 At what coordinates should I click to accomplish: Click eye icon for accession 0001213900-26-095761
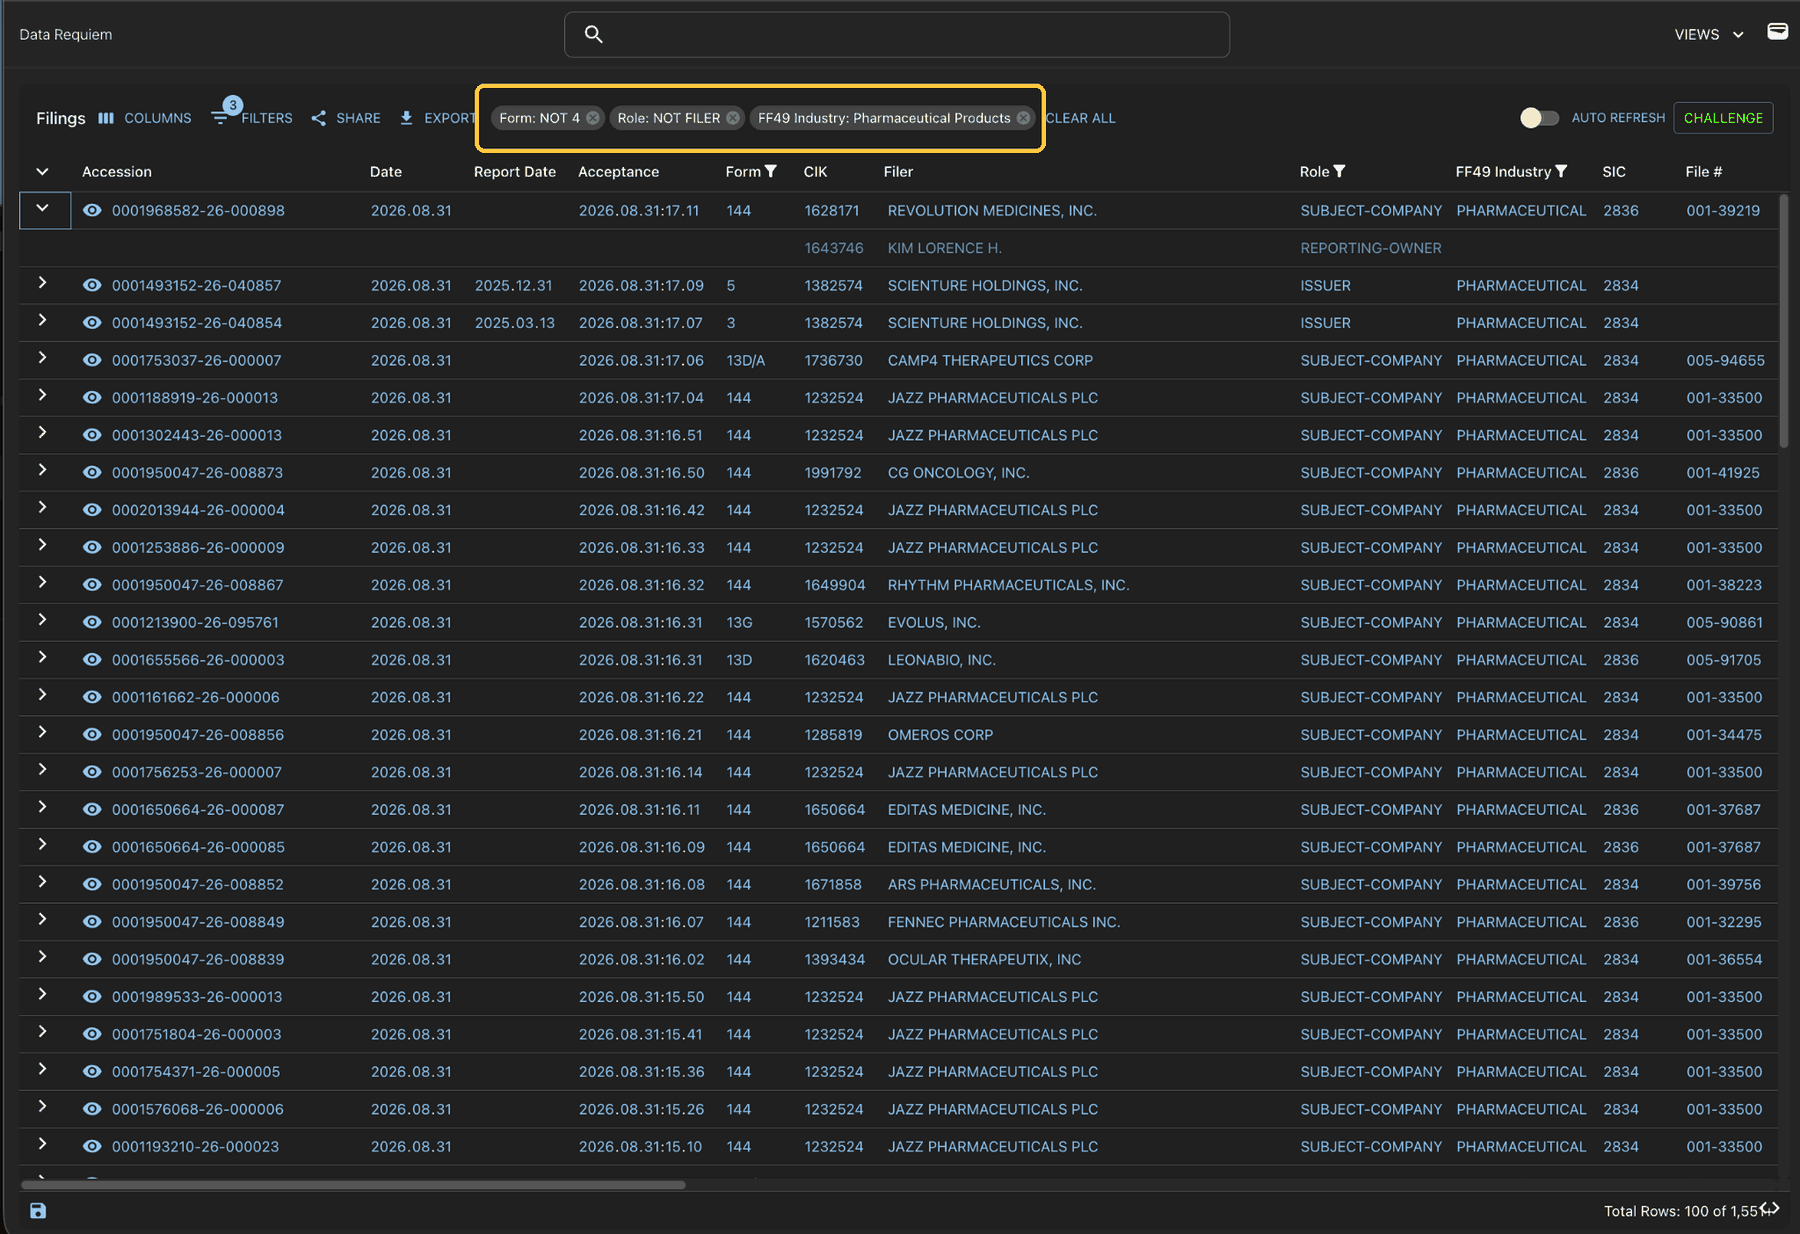[92, 623]
